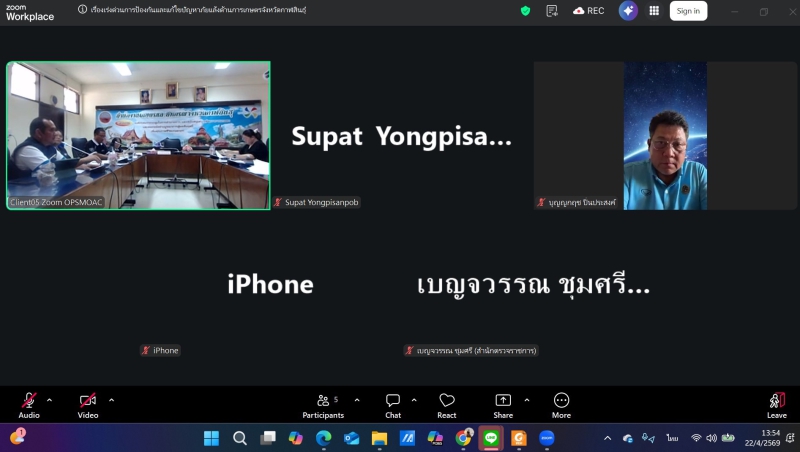
Task: Open the meeting notes icon beside the shield
Action: 551,11
